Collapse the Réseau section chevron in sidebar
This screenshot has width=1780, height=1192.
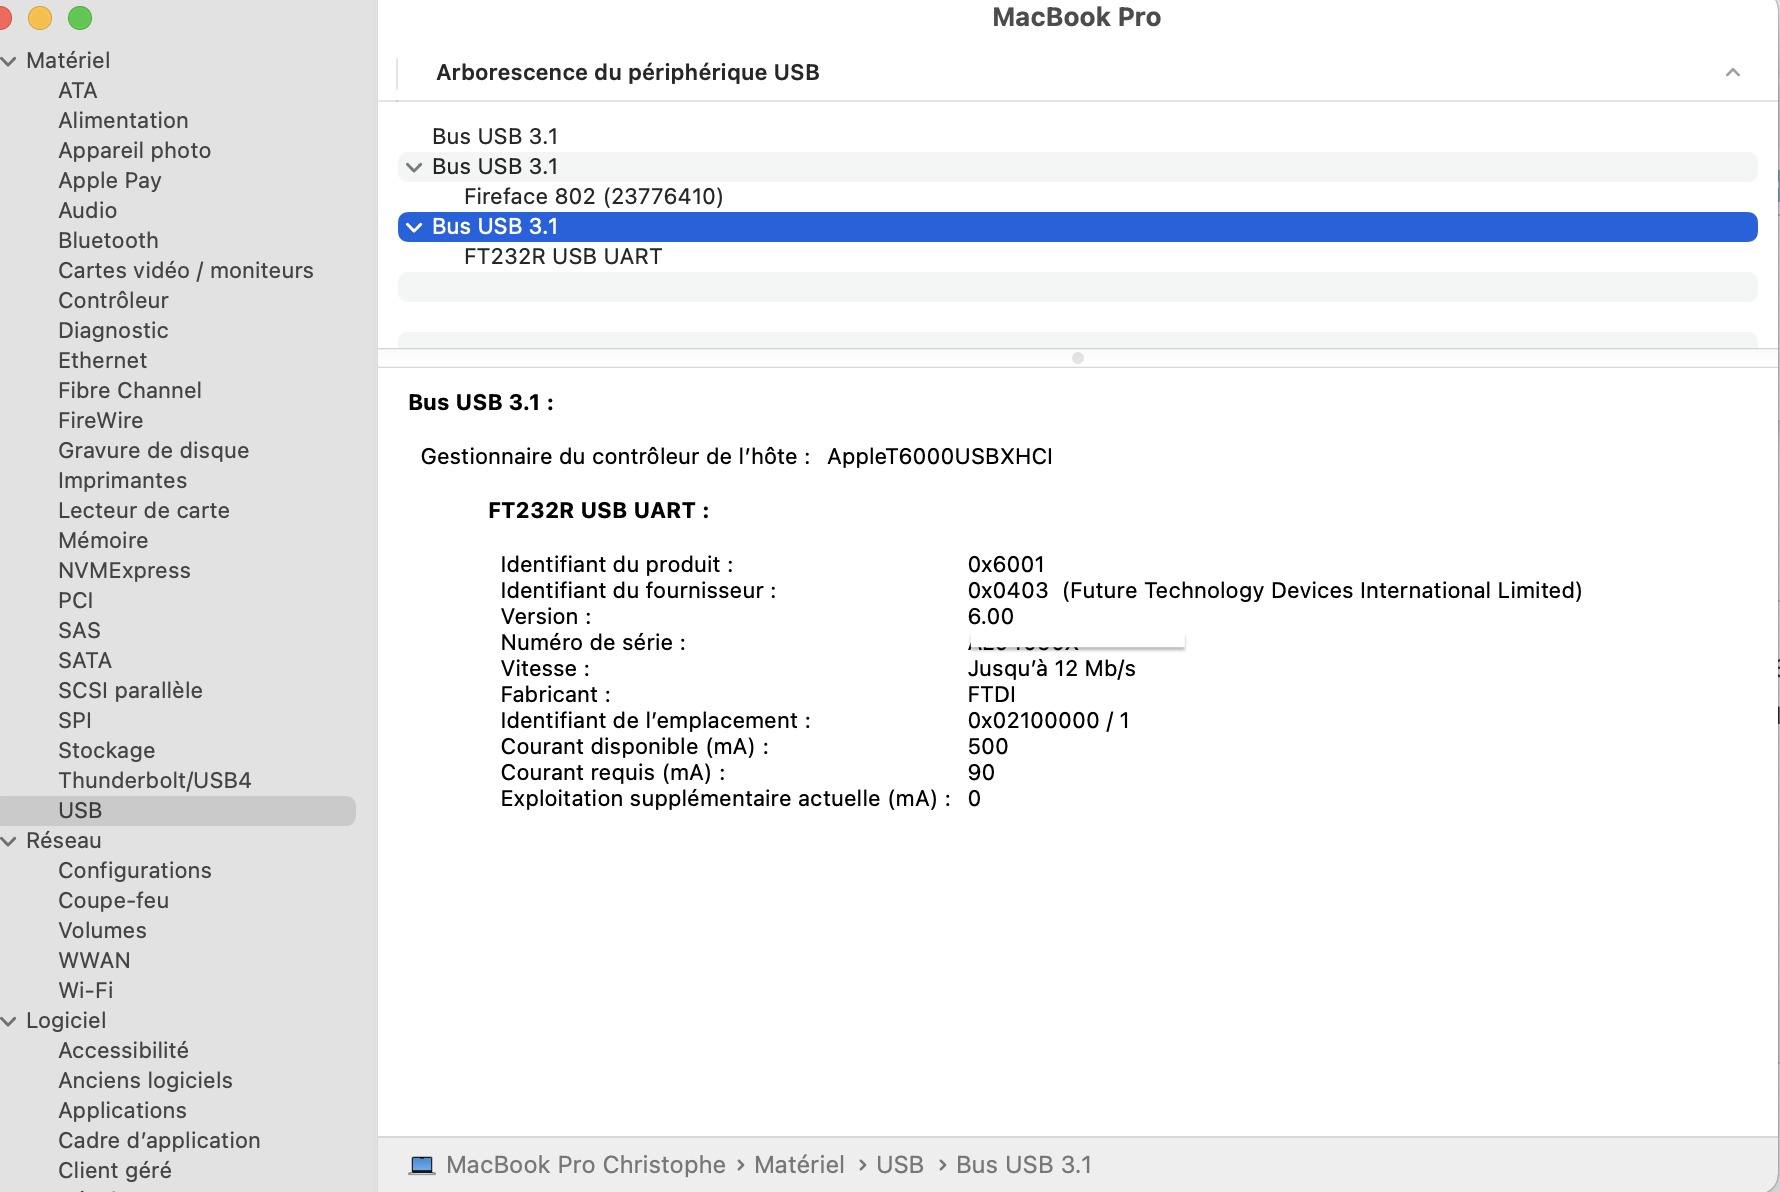[x=9, y=841]
